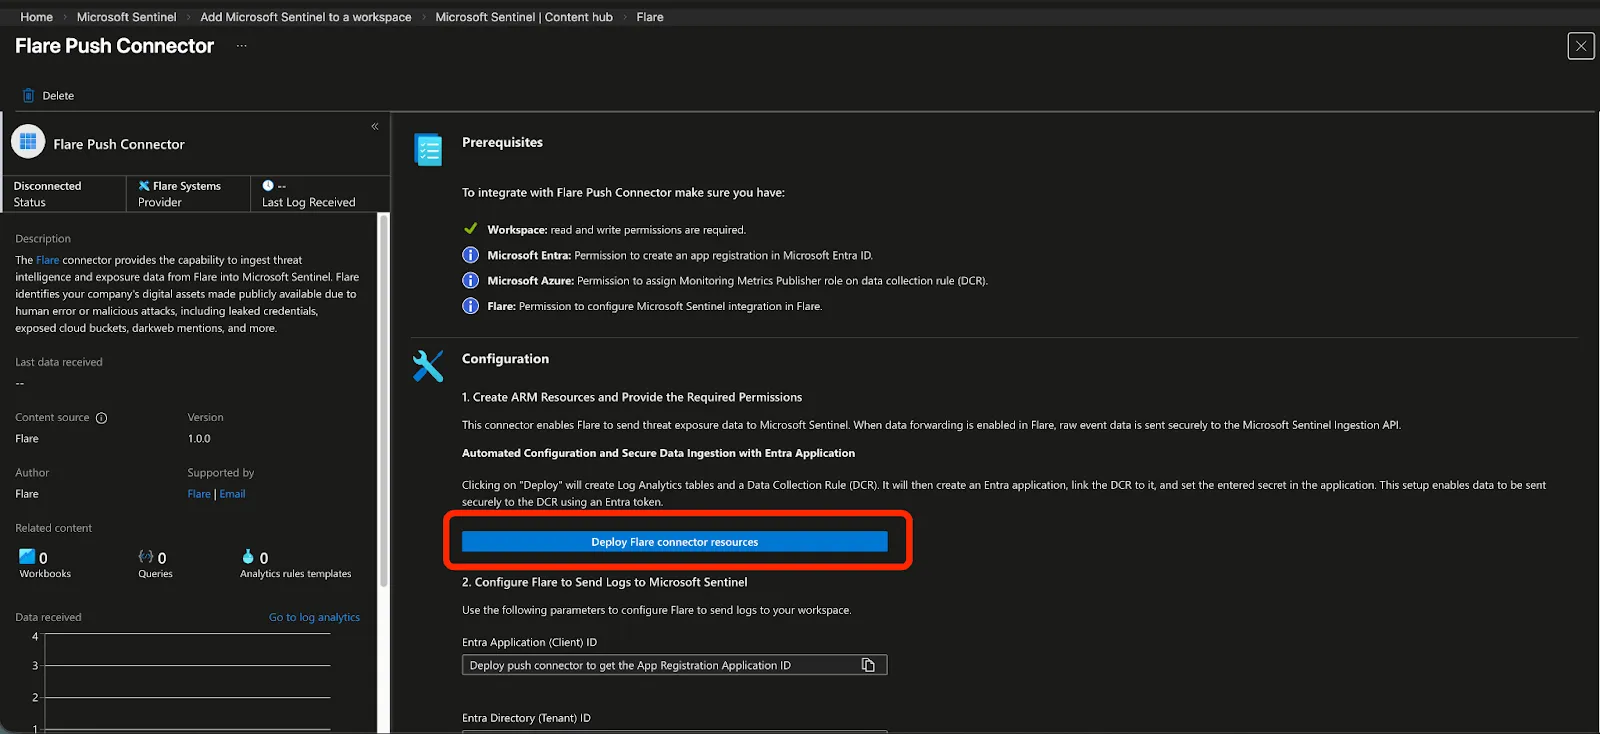The image size is (1600, 734).
Task: Open Add Microsoft Sentinel to a workspace breadcrumb
Action: 305,17
